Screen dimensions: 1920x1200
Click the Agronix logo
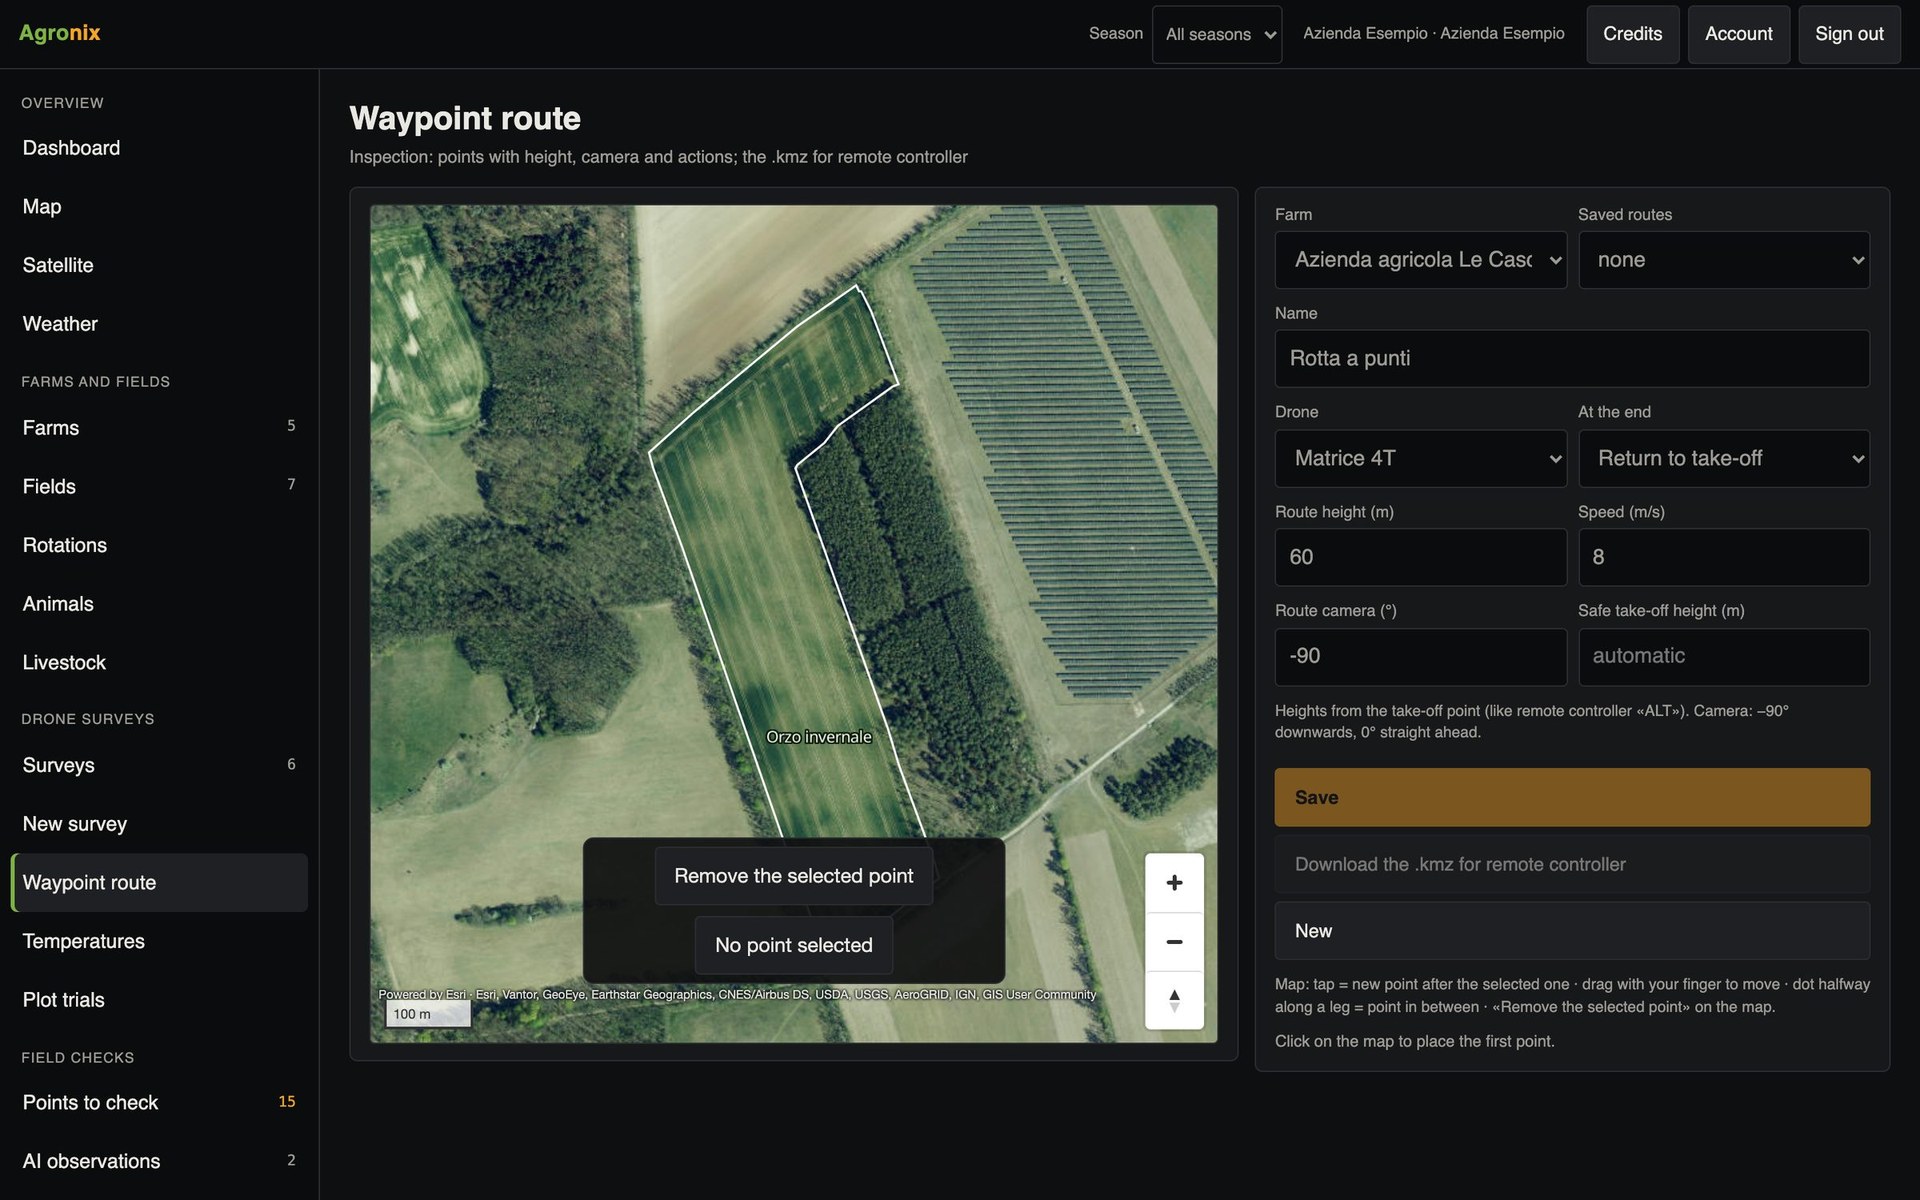60,33
